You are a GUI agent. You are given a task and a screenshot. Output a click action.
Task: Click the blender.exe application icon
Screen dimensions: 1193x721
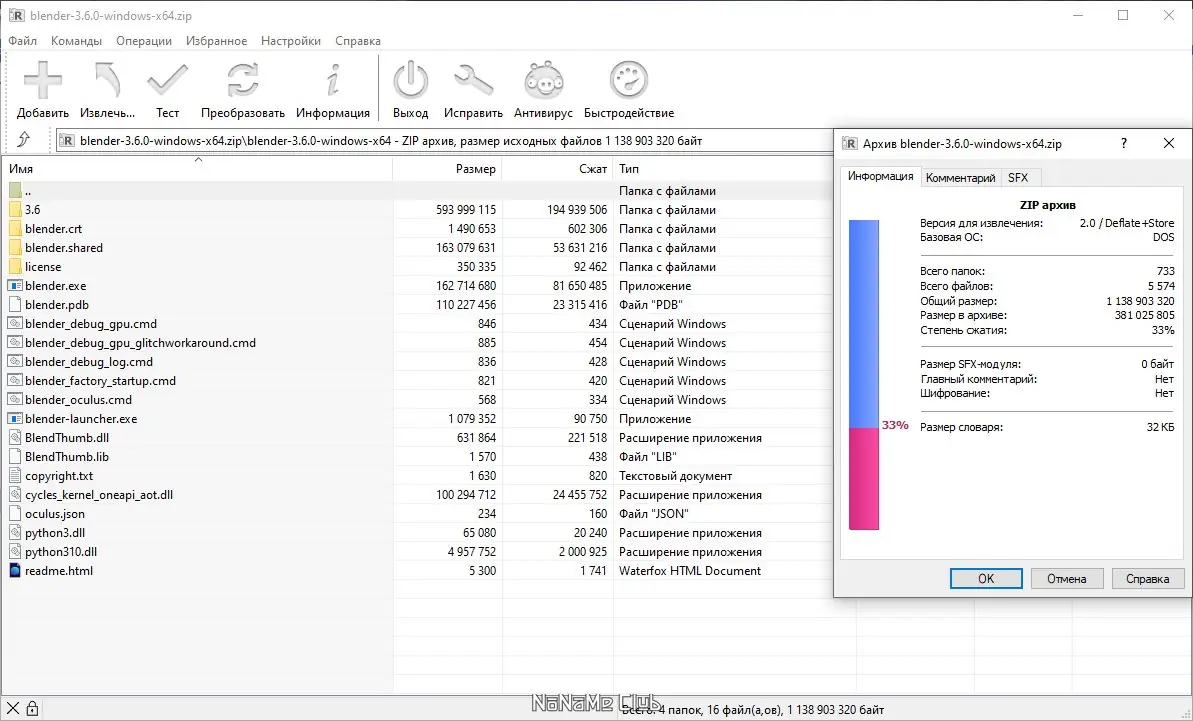tap(14, 285)
